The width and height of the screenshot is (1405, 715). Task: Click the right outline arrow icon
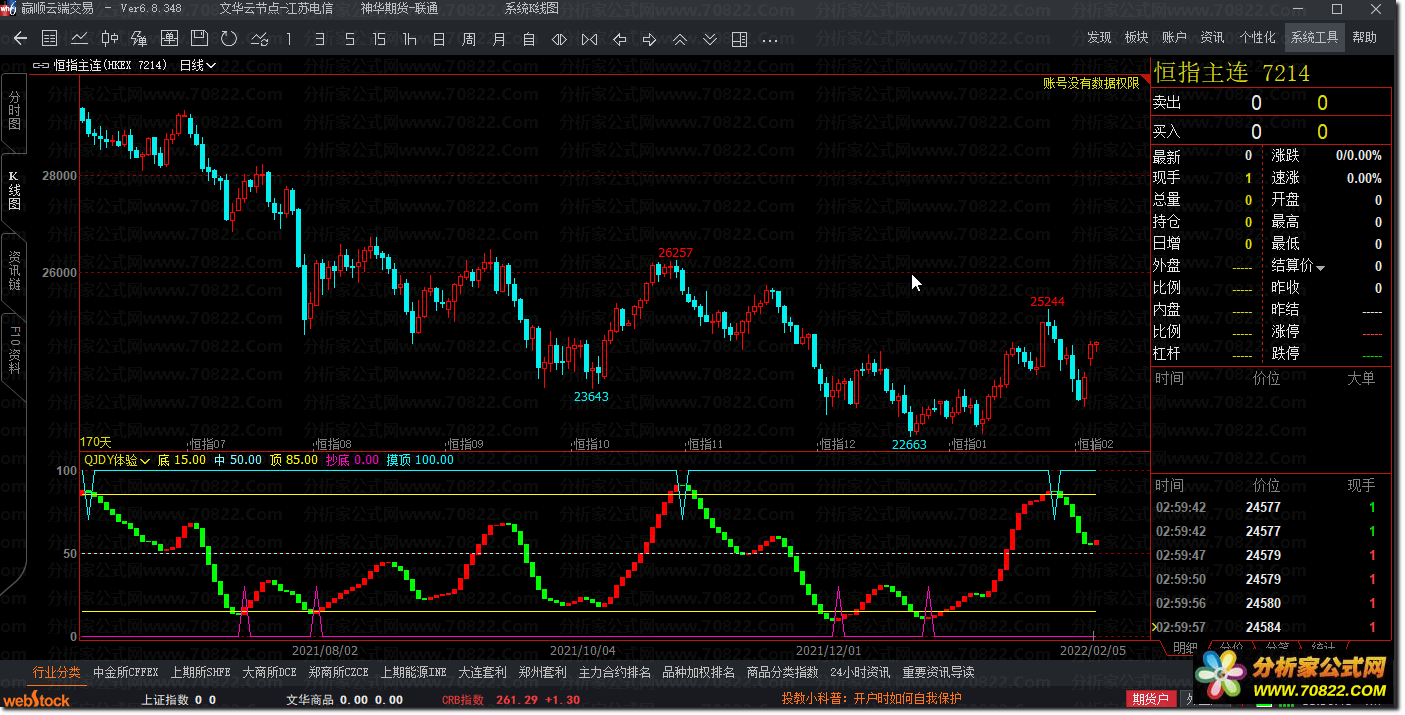(x=649, y=39)
